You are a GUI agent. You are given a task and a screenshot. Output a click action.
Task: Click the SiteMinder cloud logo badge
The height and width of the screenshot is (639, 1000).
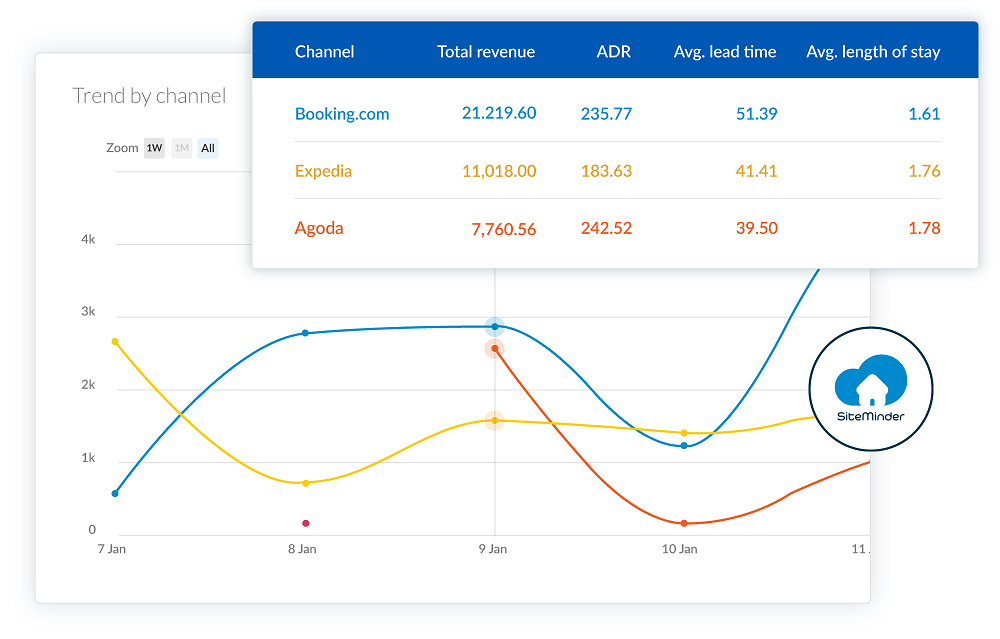871,389
